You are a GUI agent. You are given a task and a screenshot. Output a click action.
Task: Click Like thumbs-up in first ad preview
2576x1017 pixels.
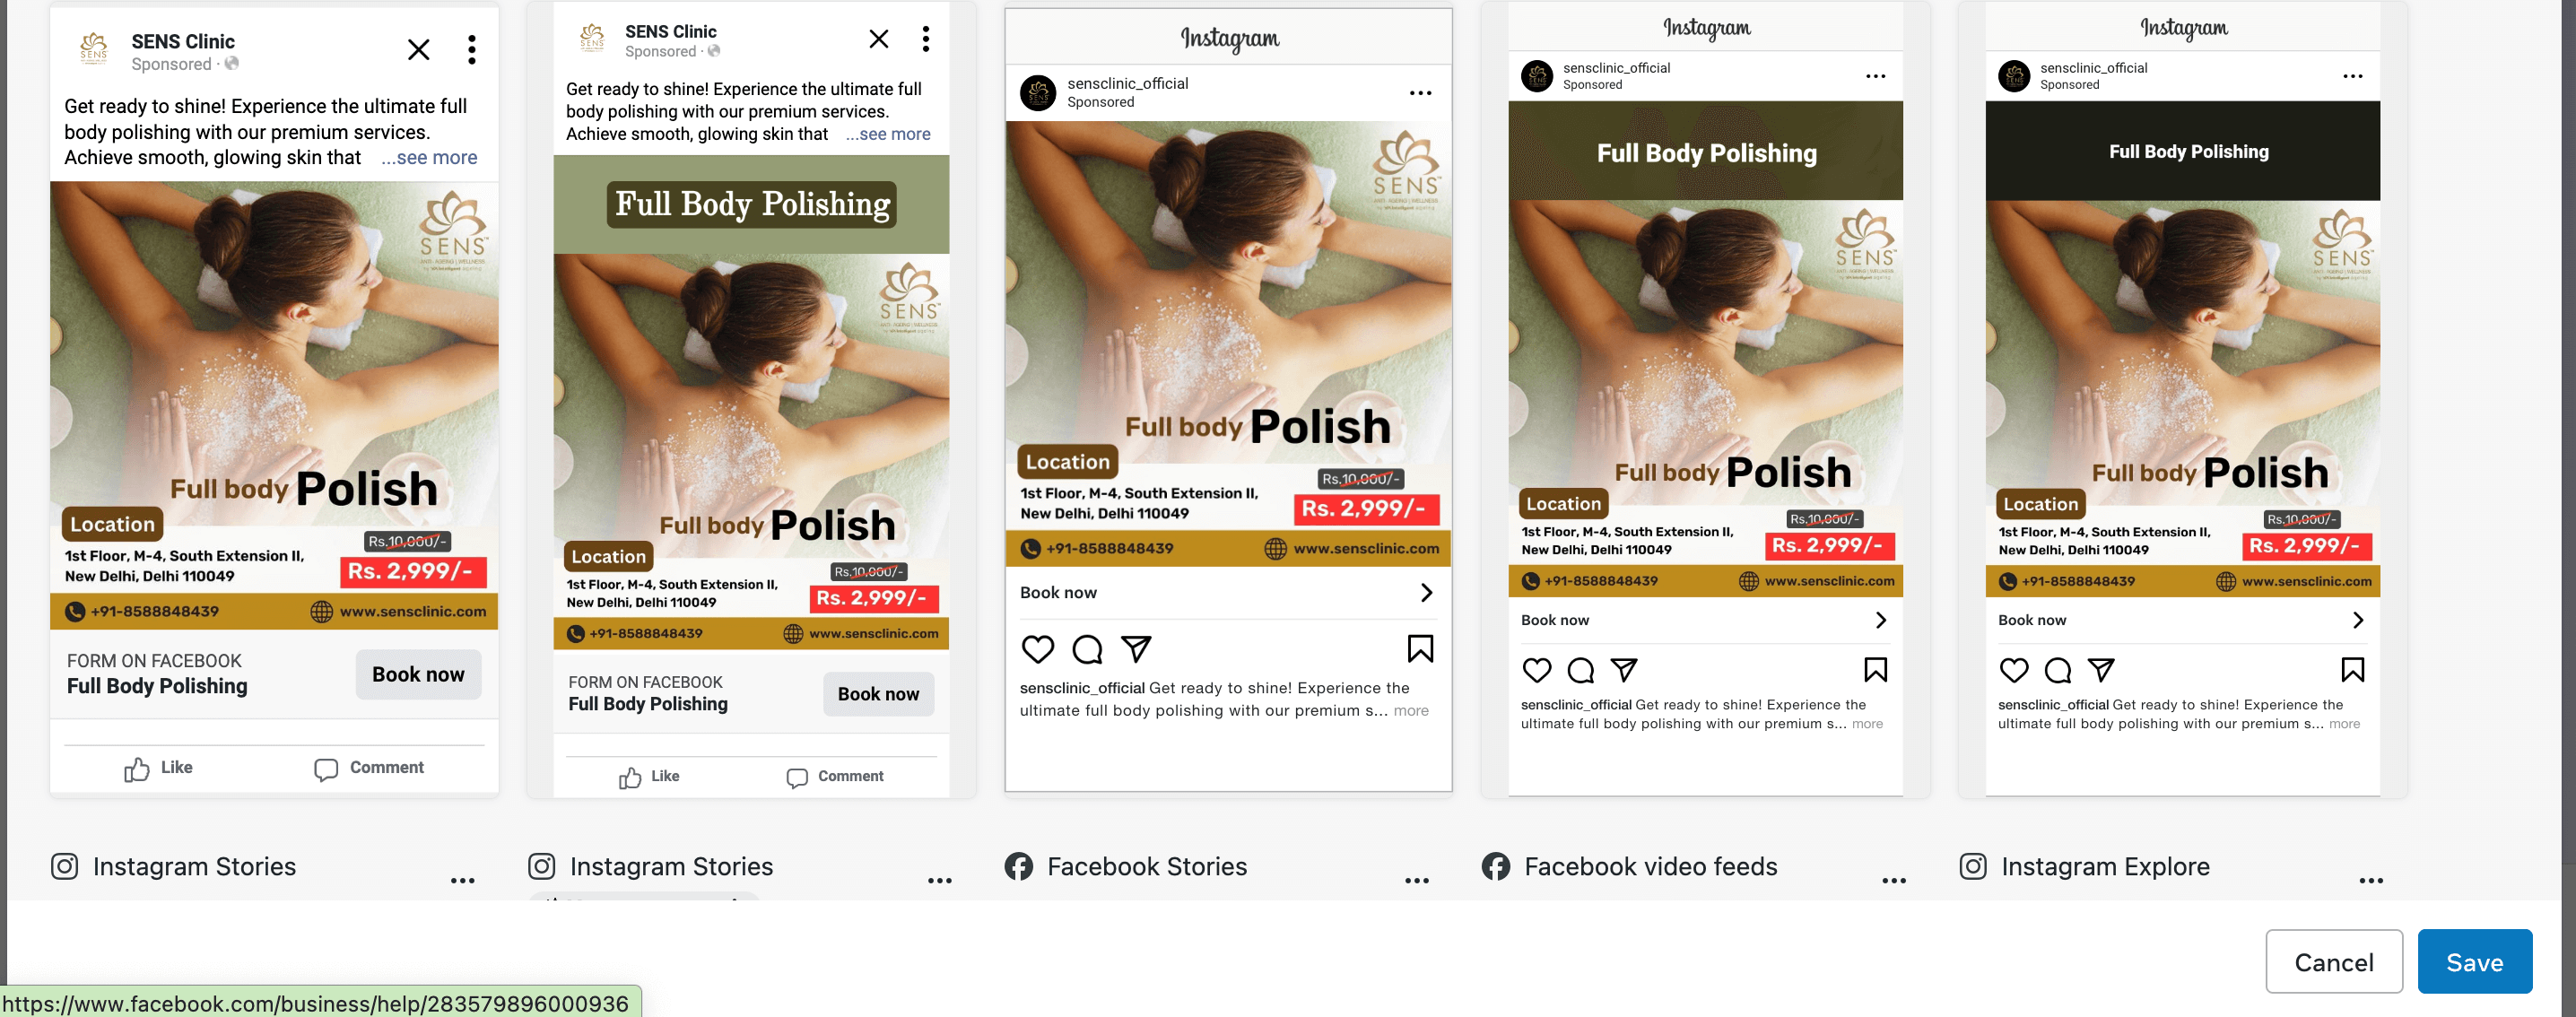pyautogui.click(x=137, y=768)
